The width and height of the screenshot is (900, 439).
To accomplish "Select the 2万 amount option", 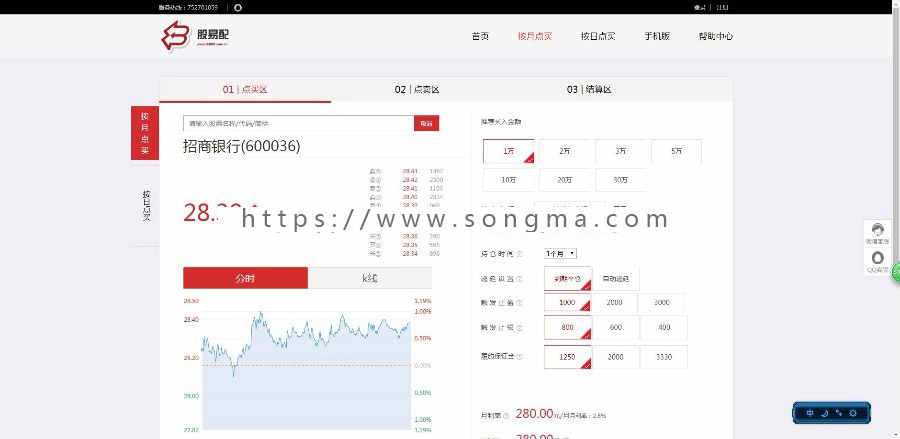I will [565, 151].
